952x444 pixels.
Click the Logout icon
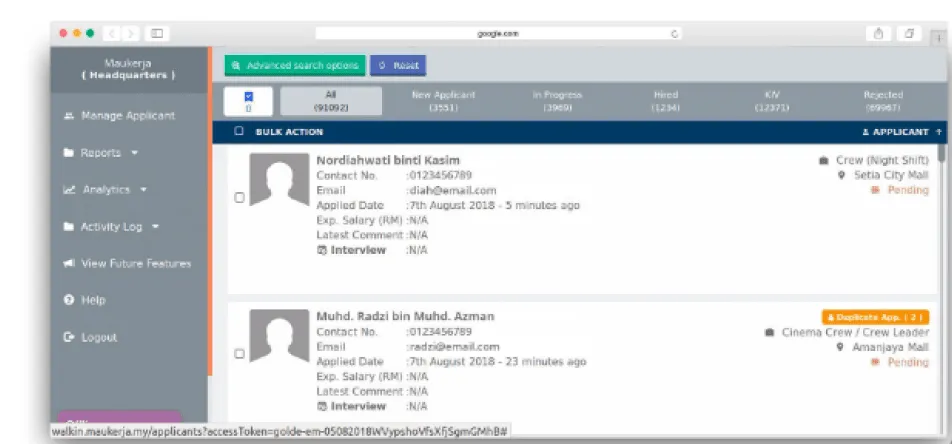pos(69,337)
